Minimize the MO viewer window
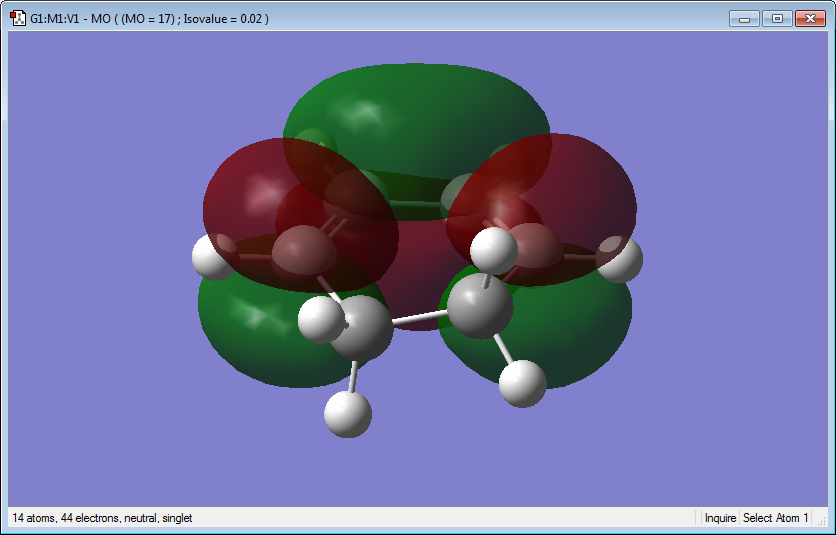 (745, 19)
